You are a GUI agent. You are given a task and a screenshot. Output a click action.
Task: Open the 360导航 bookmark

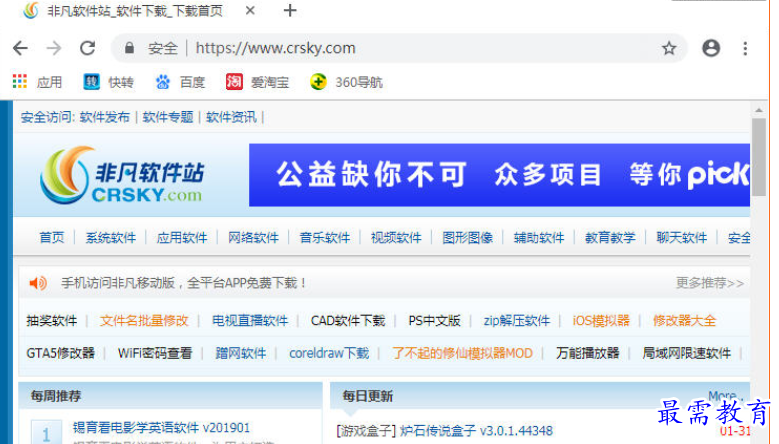point(346,82)
